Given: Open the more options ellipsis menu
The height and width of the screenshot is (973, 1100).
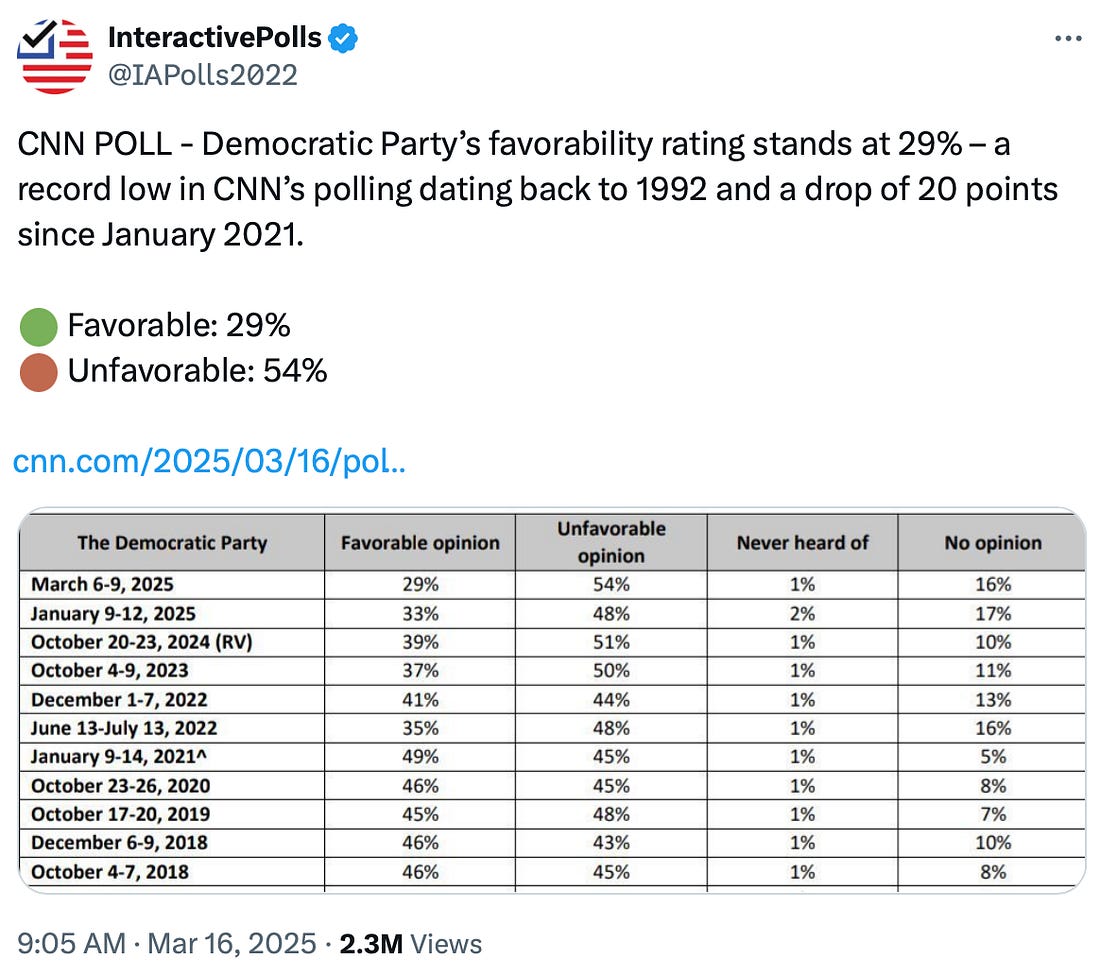Looking at the screenshot, I should pos(1068,39).
